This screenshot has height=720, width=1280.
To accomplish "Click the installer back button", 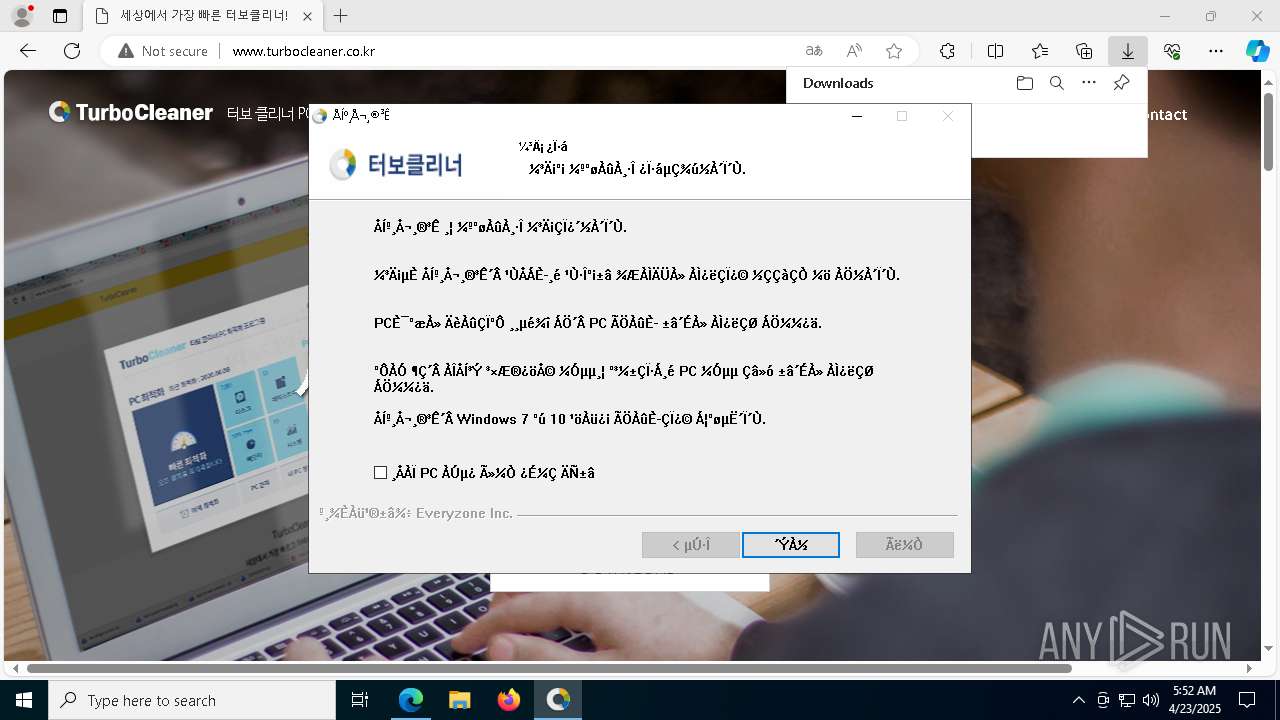I will [x=691, y=545].
